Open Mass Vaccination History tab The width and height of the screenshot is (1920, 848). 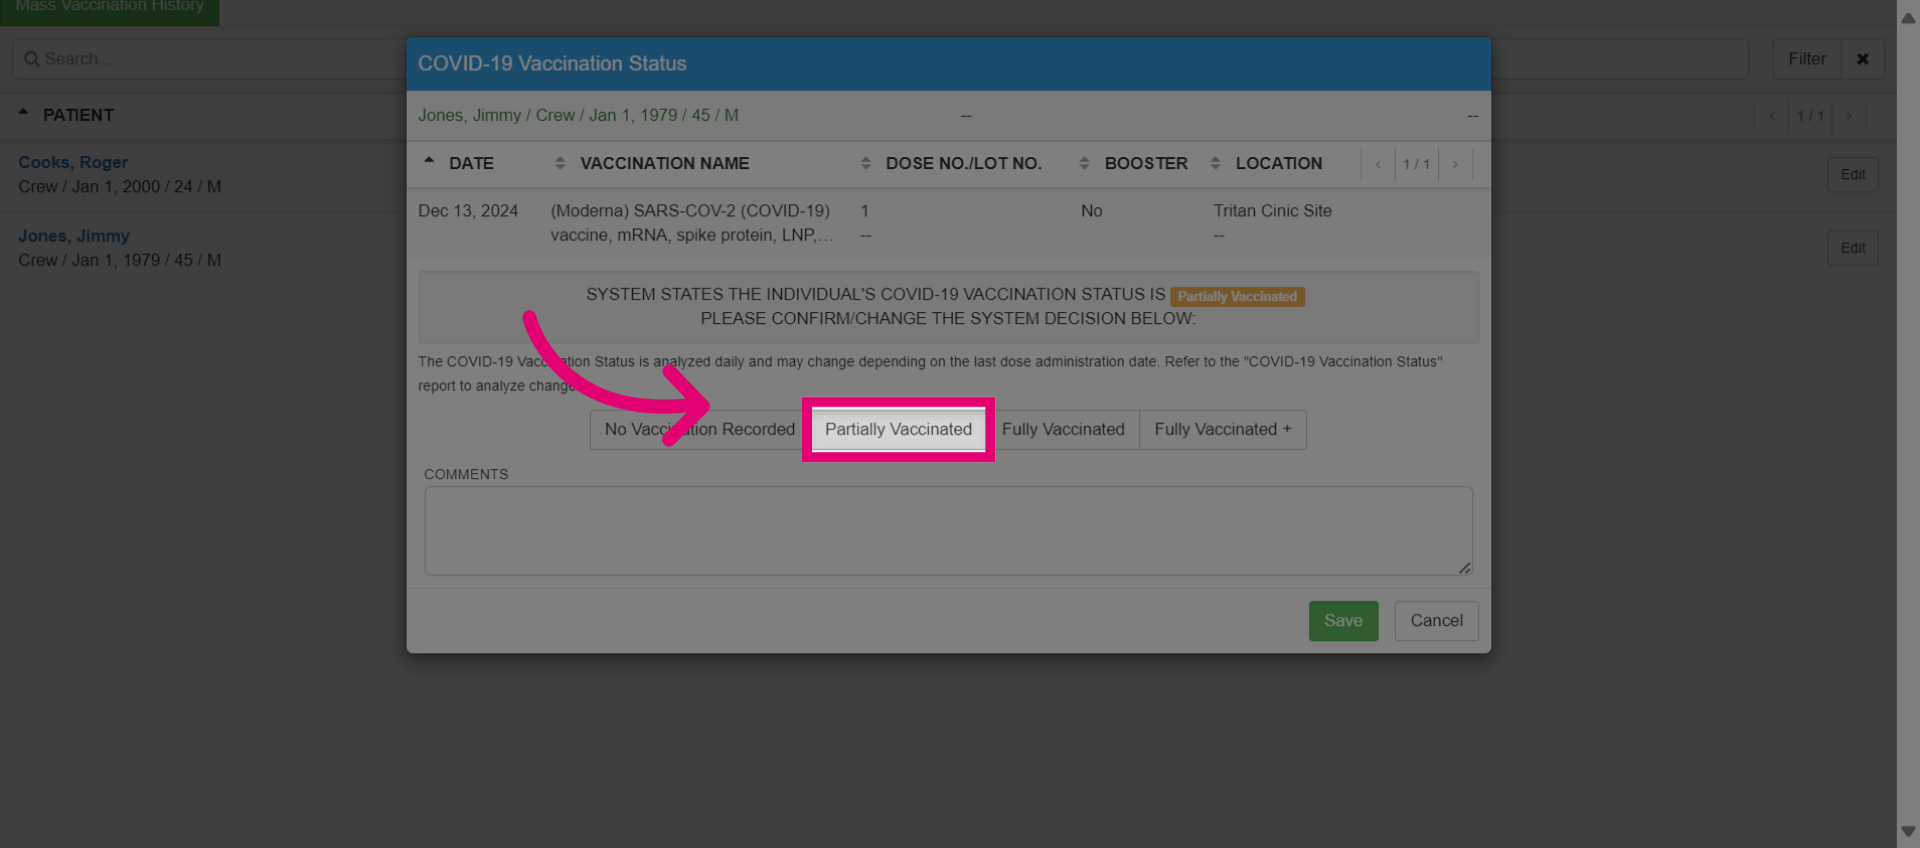(x=110, y=8)
